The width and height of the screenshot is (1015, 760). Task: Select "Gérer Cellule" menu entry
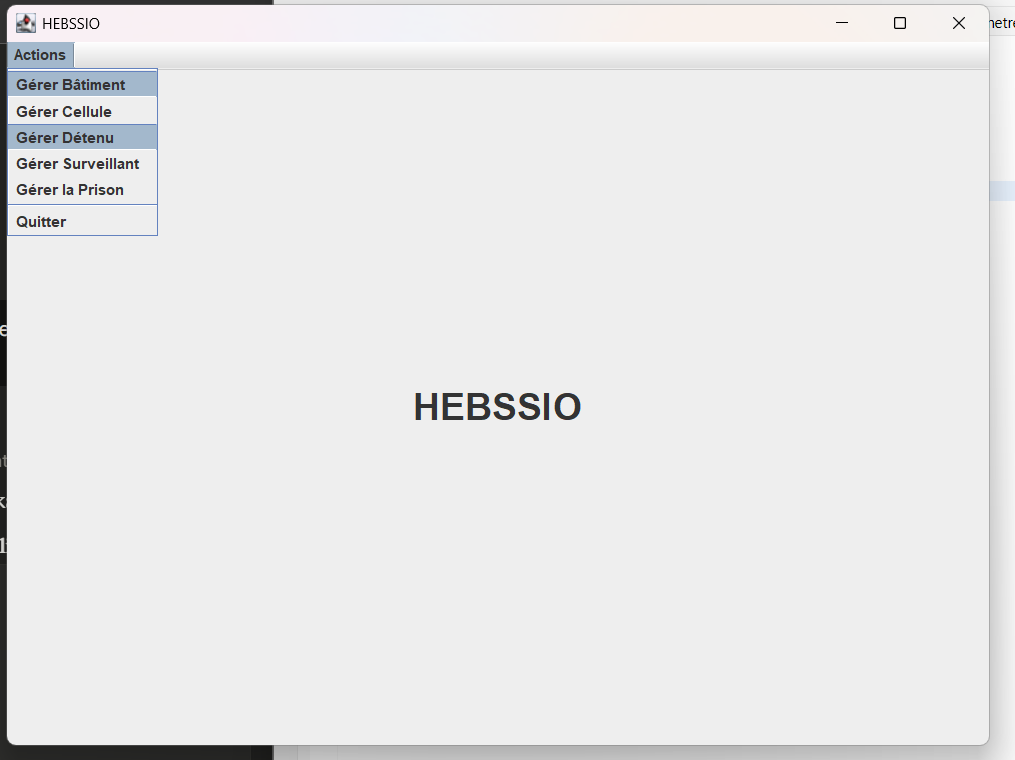[x=63, y=111]
